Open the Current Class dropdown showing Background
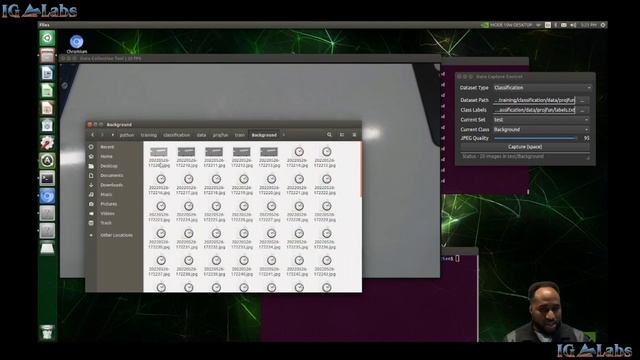This screenshot has width=640, height=360. point(542,129)
